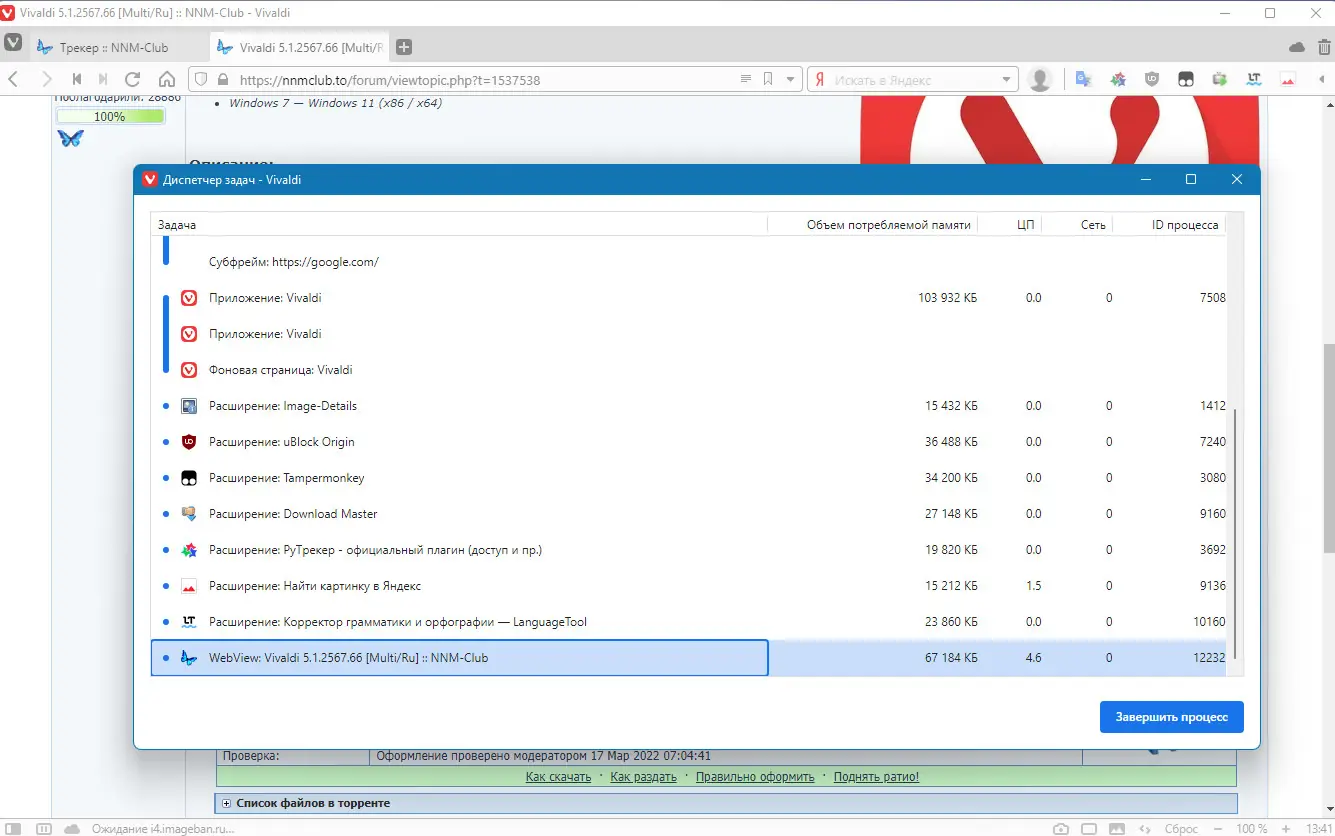Select the Субфрейм: https://google.com/ row
This screenshot has height=836, width=1335.
[x=689, y=262]
